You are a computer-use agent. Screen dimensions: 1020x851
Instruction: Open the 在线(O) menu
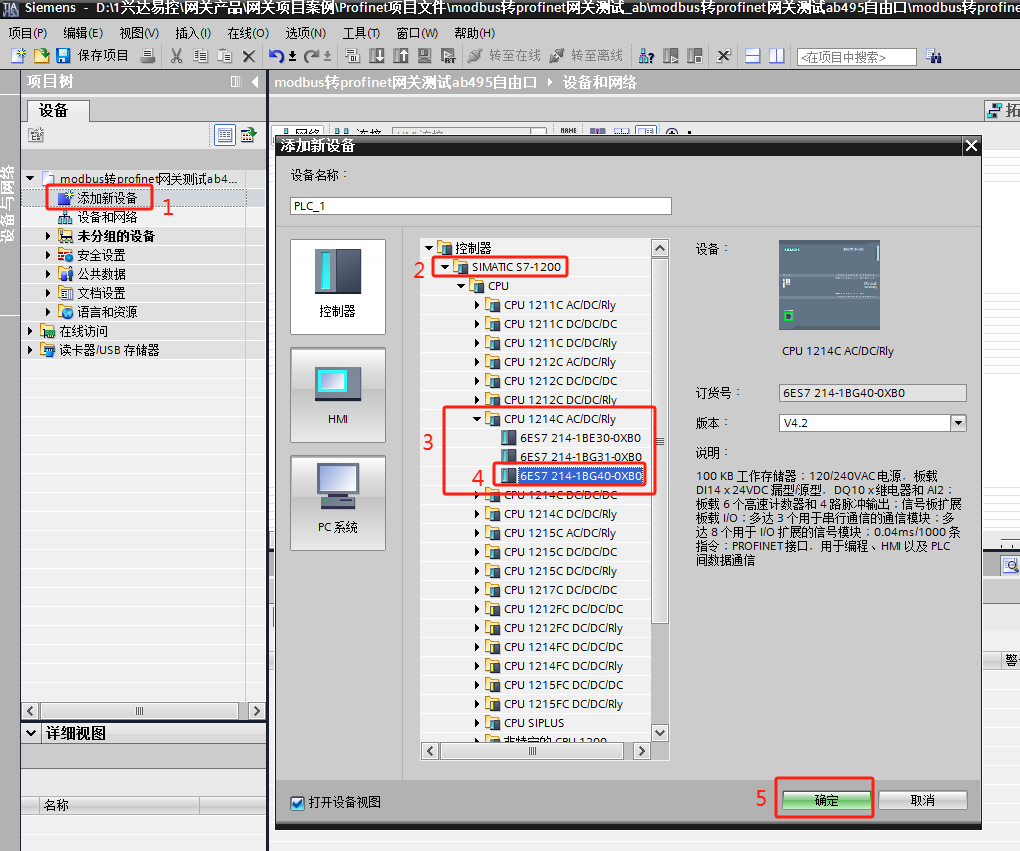(x=248, y=33)
